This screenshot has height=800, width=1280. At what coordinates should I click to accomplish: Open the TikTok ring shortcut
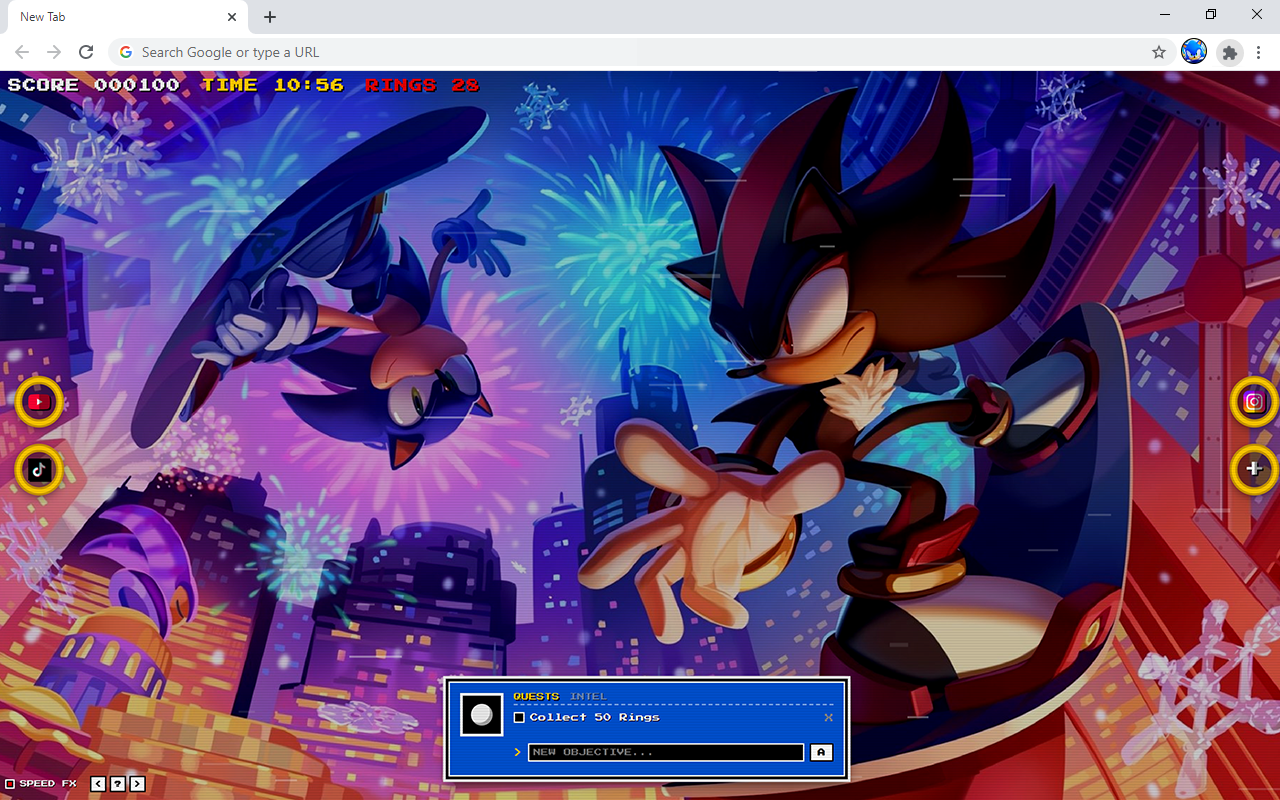coord(39,470)
